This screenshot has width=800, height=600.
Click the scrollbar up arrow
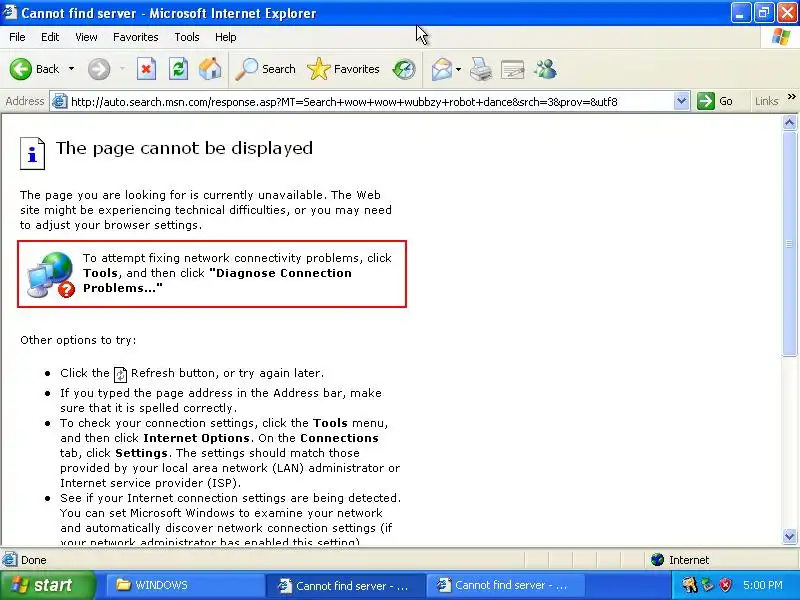[x=789, y=122]
